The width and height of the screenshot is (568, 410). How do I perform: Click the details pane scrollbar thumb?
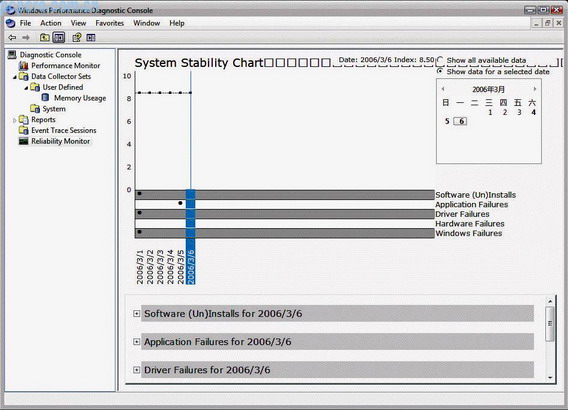pyautogui.click(x=550, y=324)
